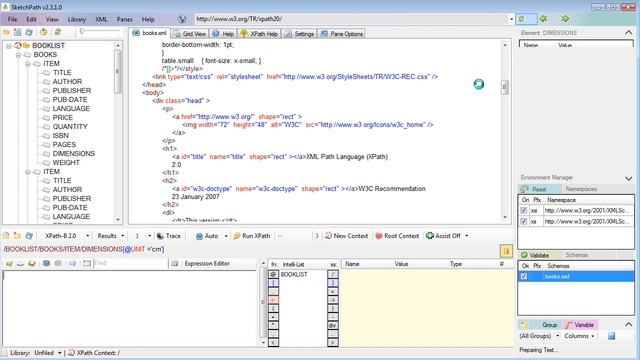Open the Assist Off dropdown arrow

pos(467,236)
